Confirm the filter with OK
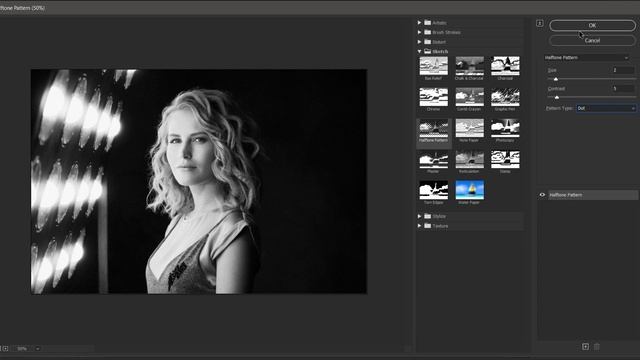 pos(592,25)
